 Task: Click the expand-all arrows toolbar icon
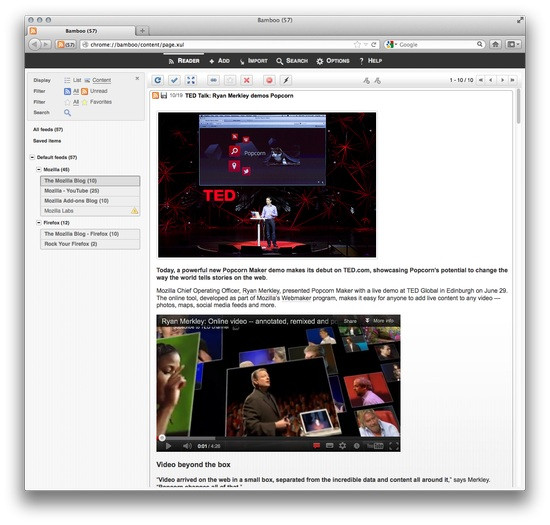click(x=190, y=80)
